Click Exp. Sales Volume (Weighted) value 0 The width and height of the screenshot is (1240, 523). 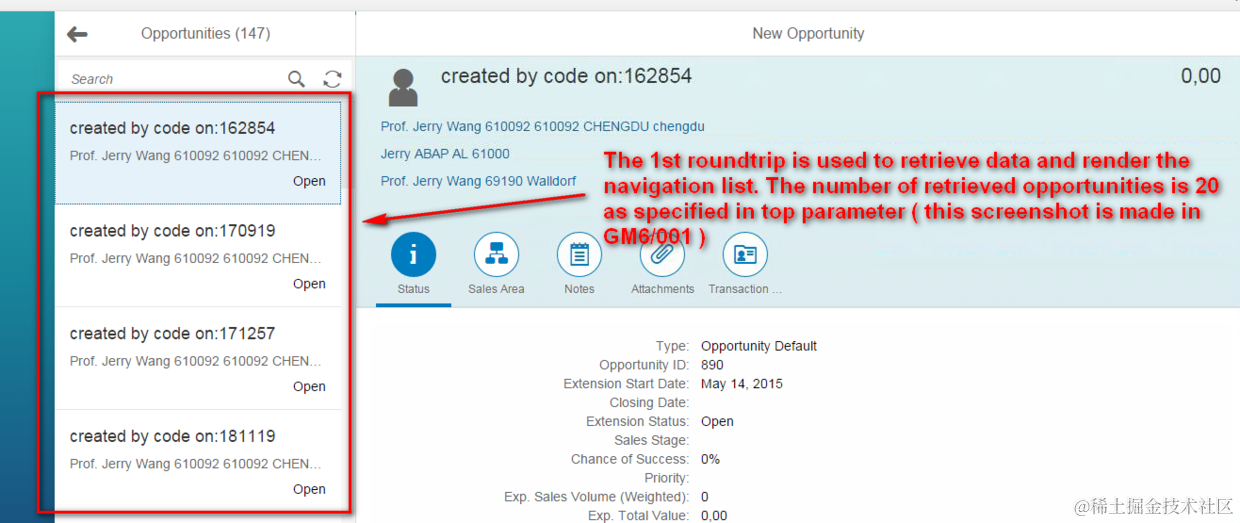[705, 497]
